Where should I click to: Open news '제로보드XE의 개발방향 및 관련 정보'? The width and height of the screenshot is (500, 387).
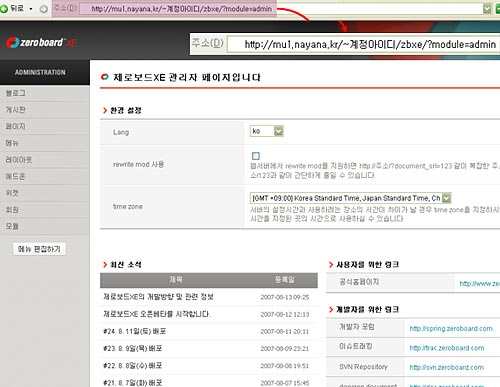pos(158,297)
